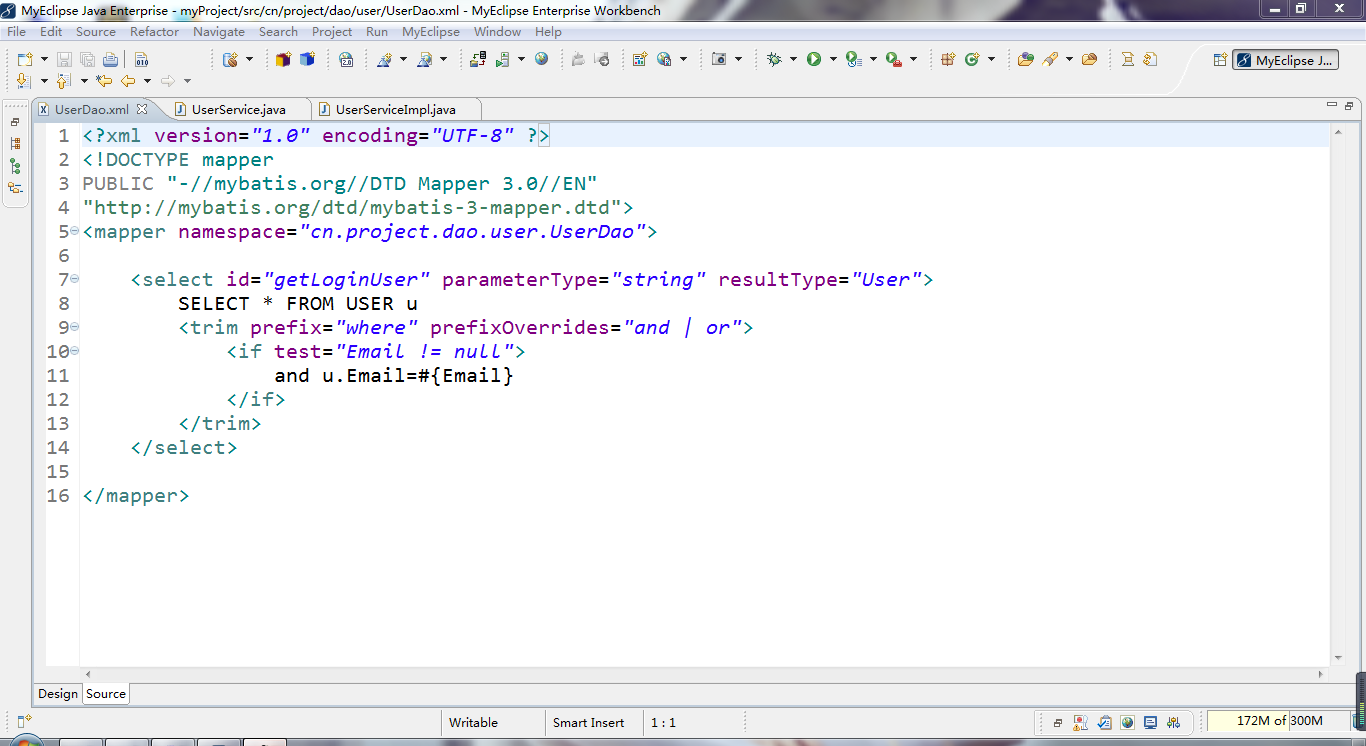Click the Next Annotation down arrow icon
Image resolution: width=1366 pixels, height=746 pixels.
coord(24,81)
